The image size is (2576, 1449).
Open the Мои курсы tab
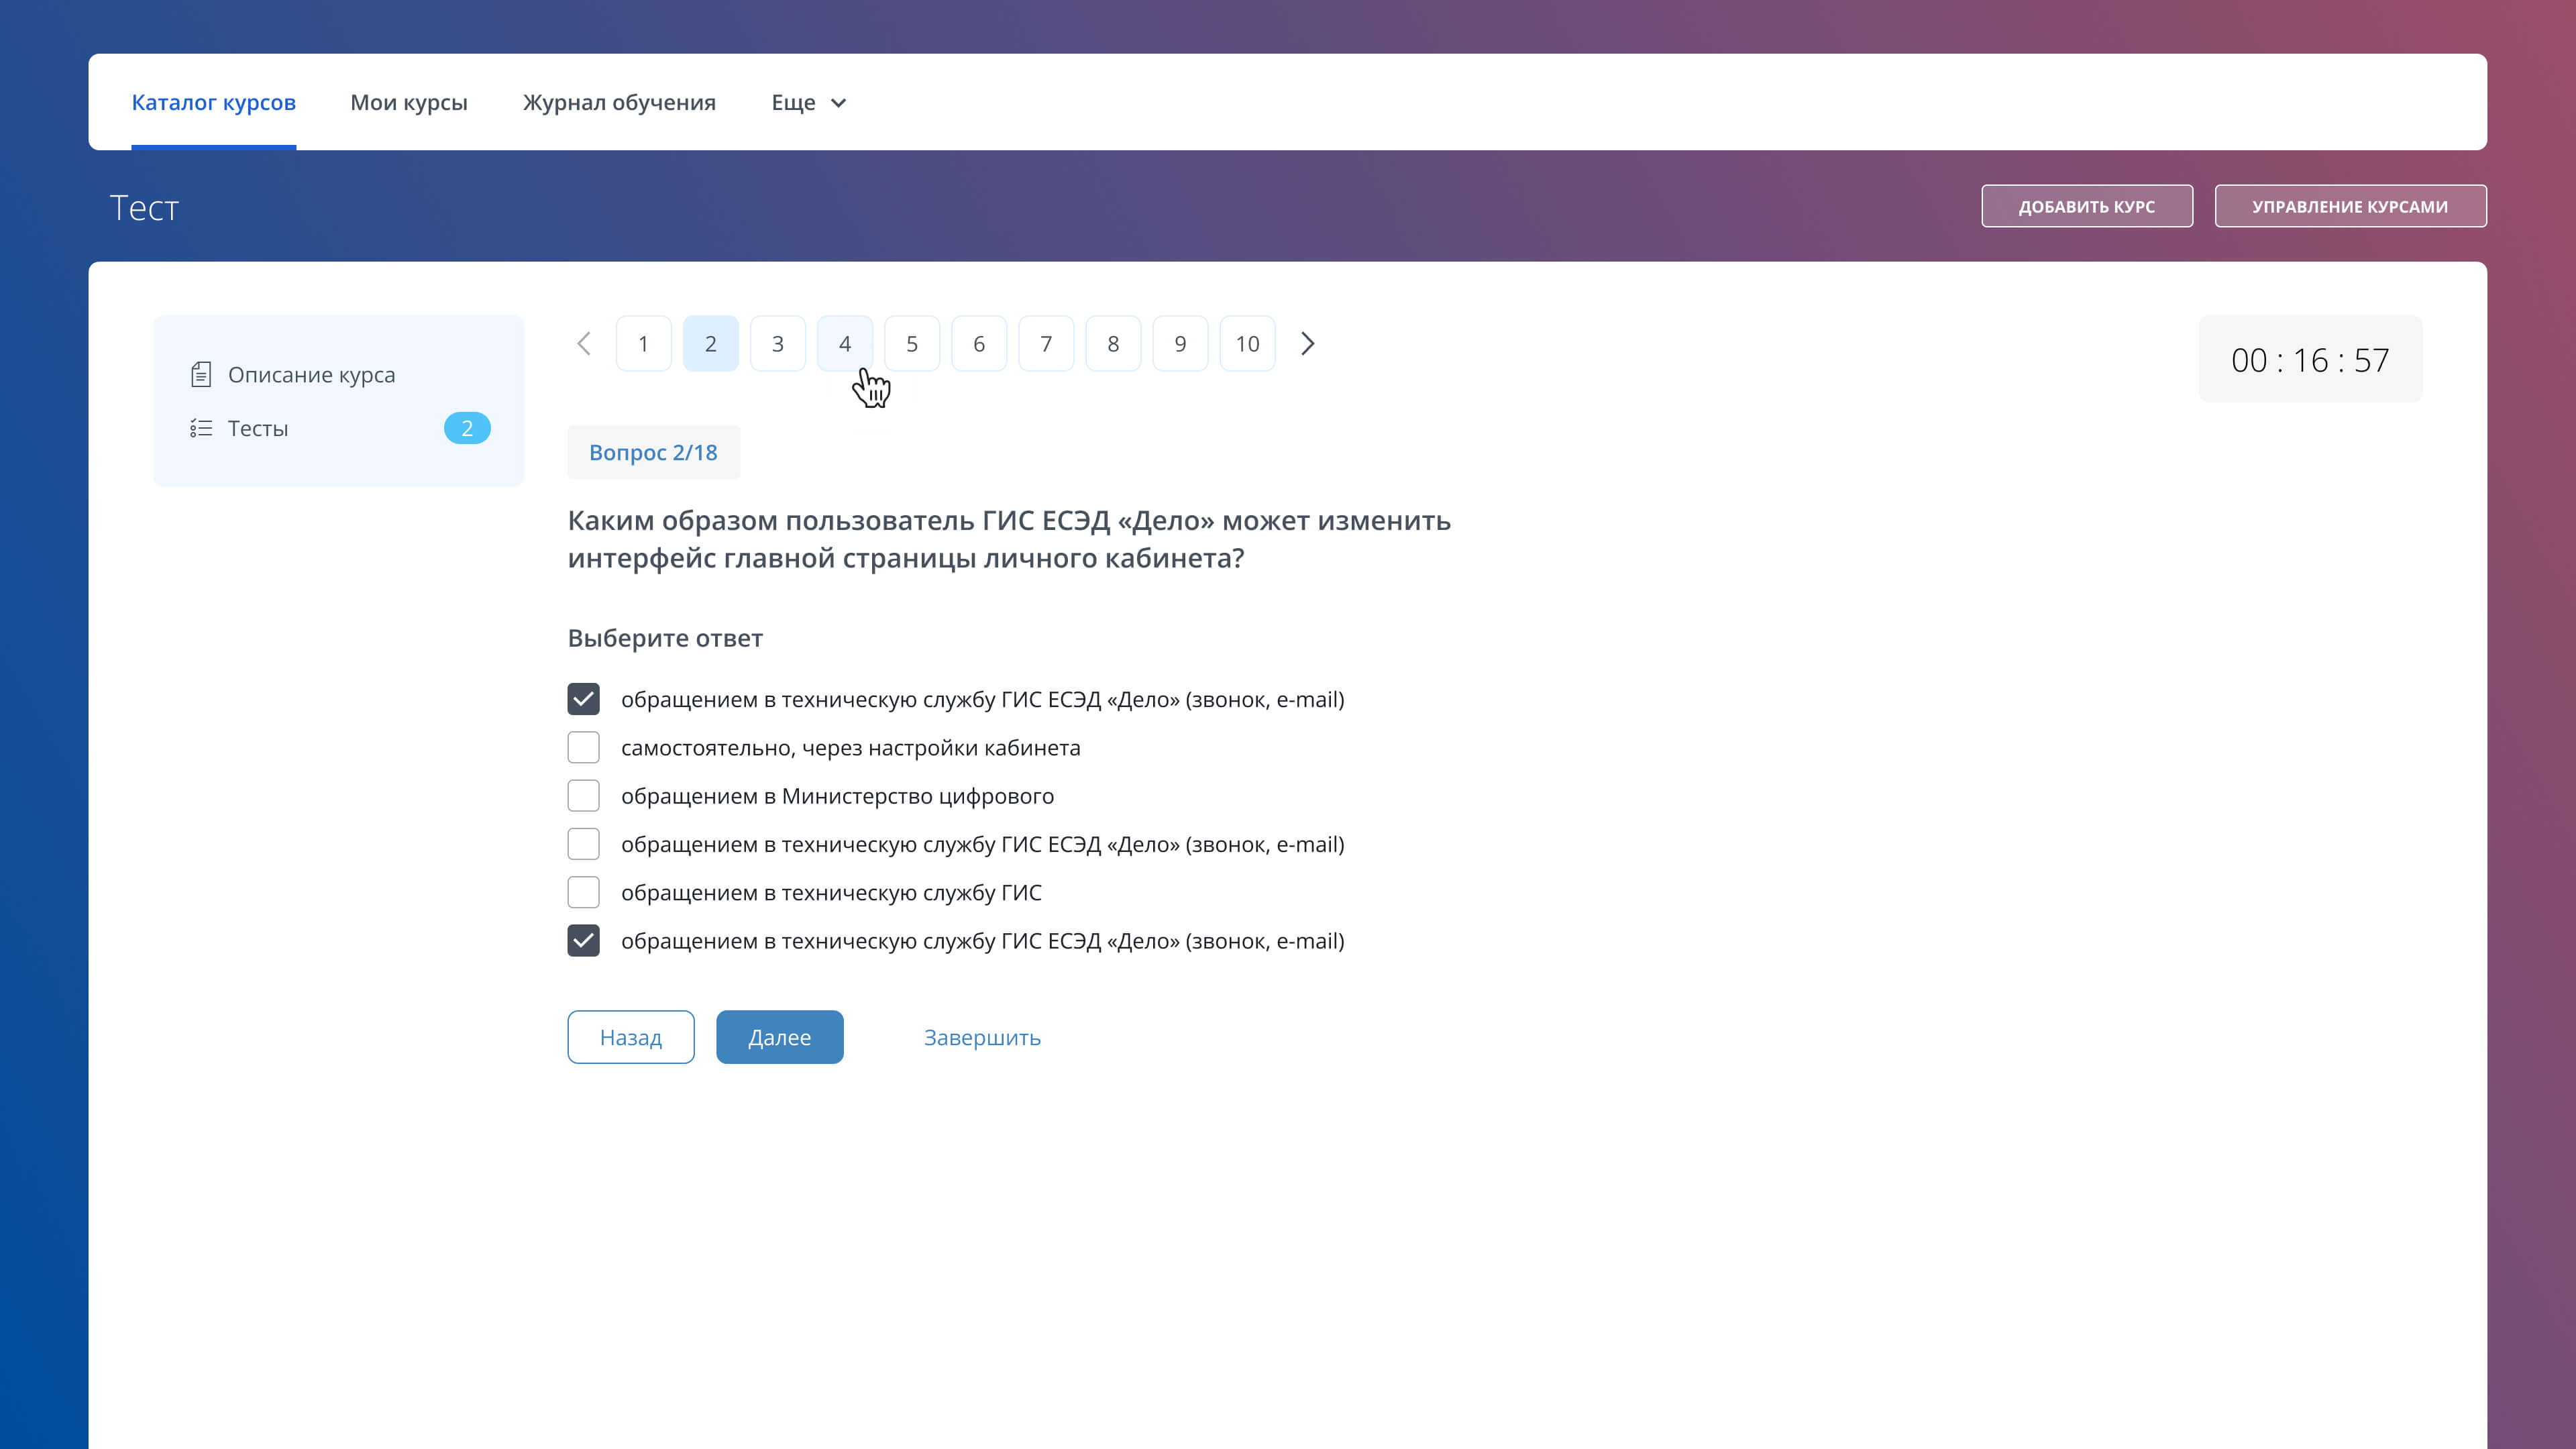coord(408,103)
